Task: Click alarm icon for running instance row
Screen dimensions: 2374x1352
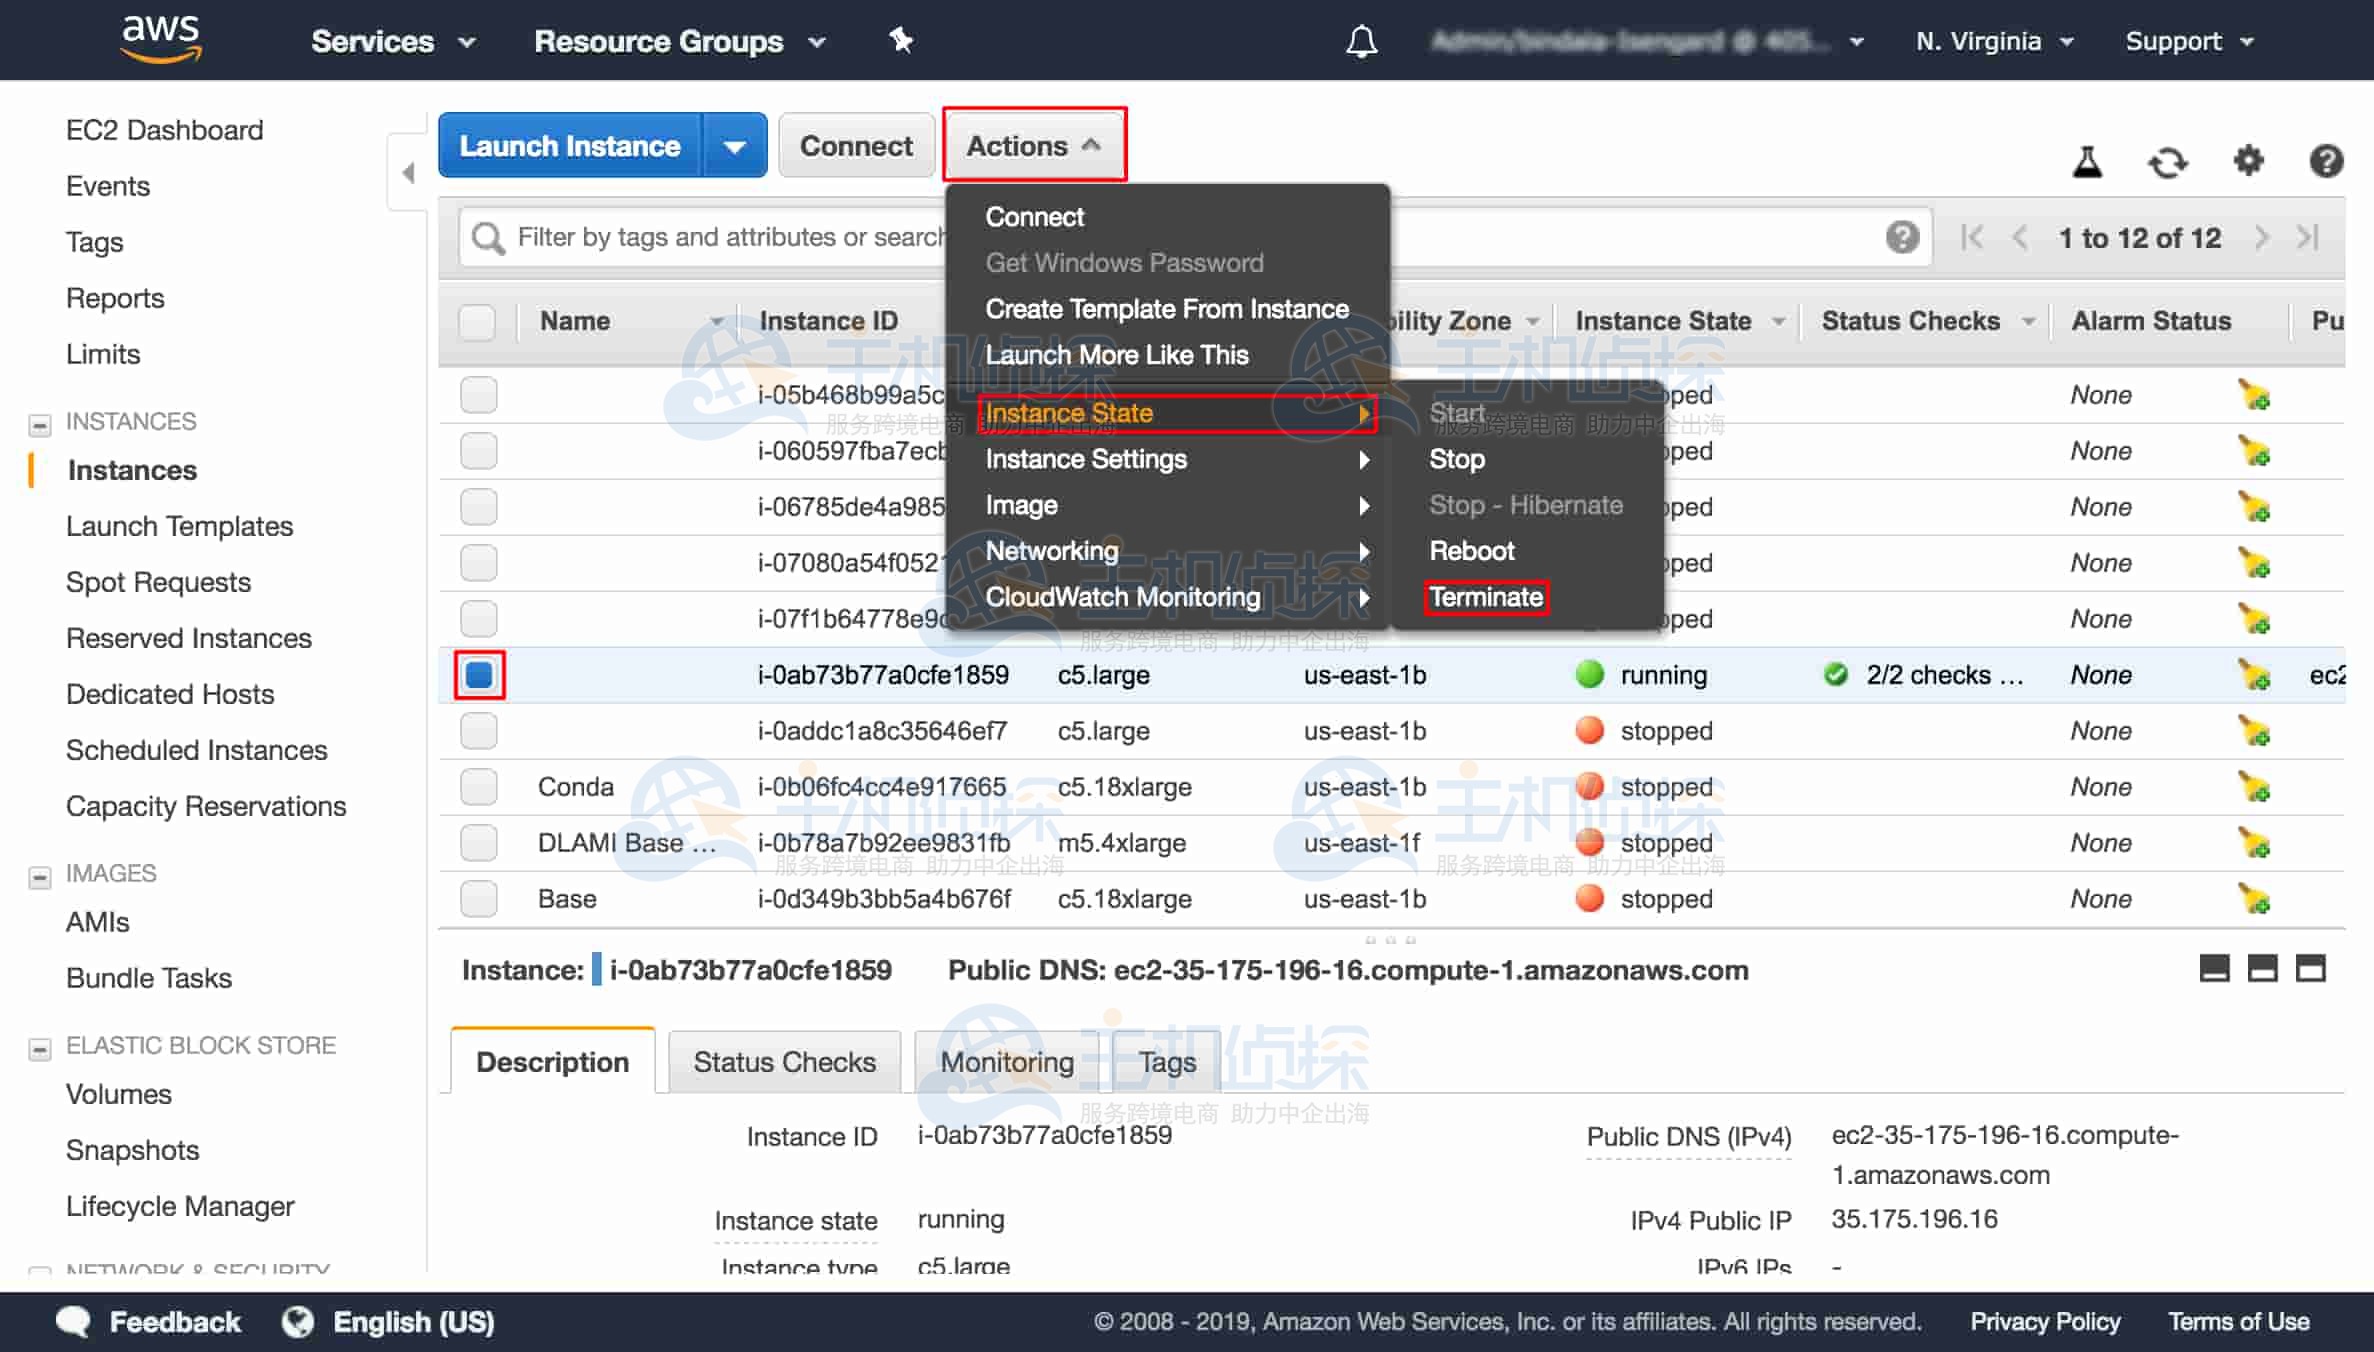Action: click(x=2254, y=676)
